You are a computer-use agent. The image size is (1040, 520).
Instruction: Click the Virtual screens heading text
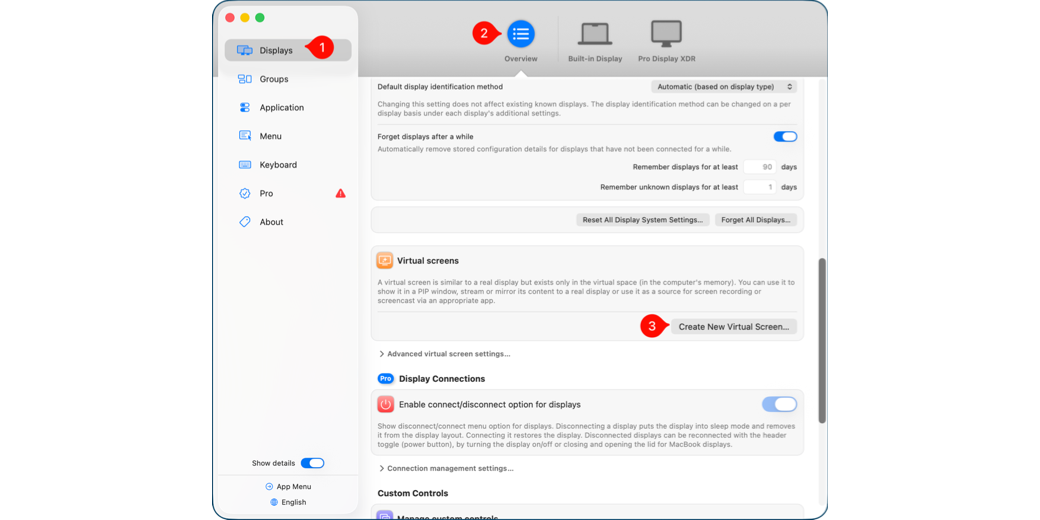coord(428,261)
